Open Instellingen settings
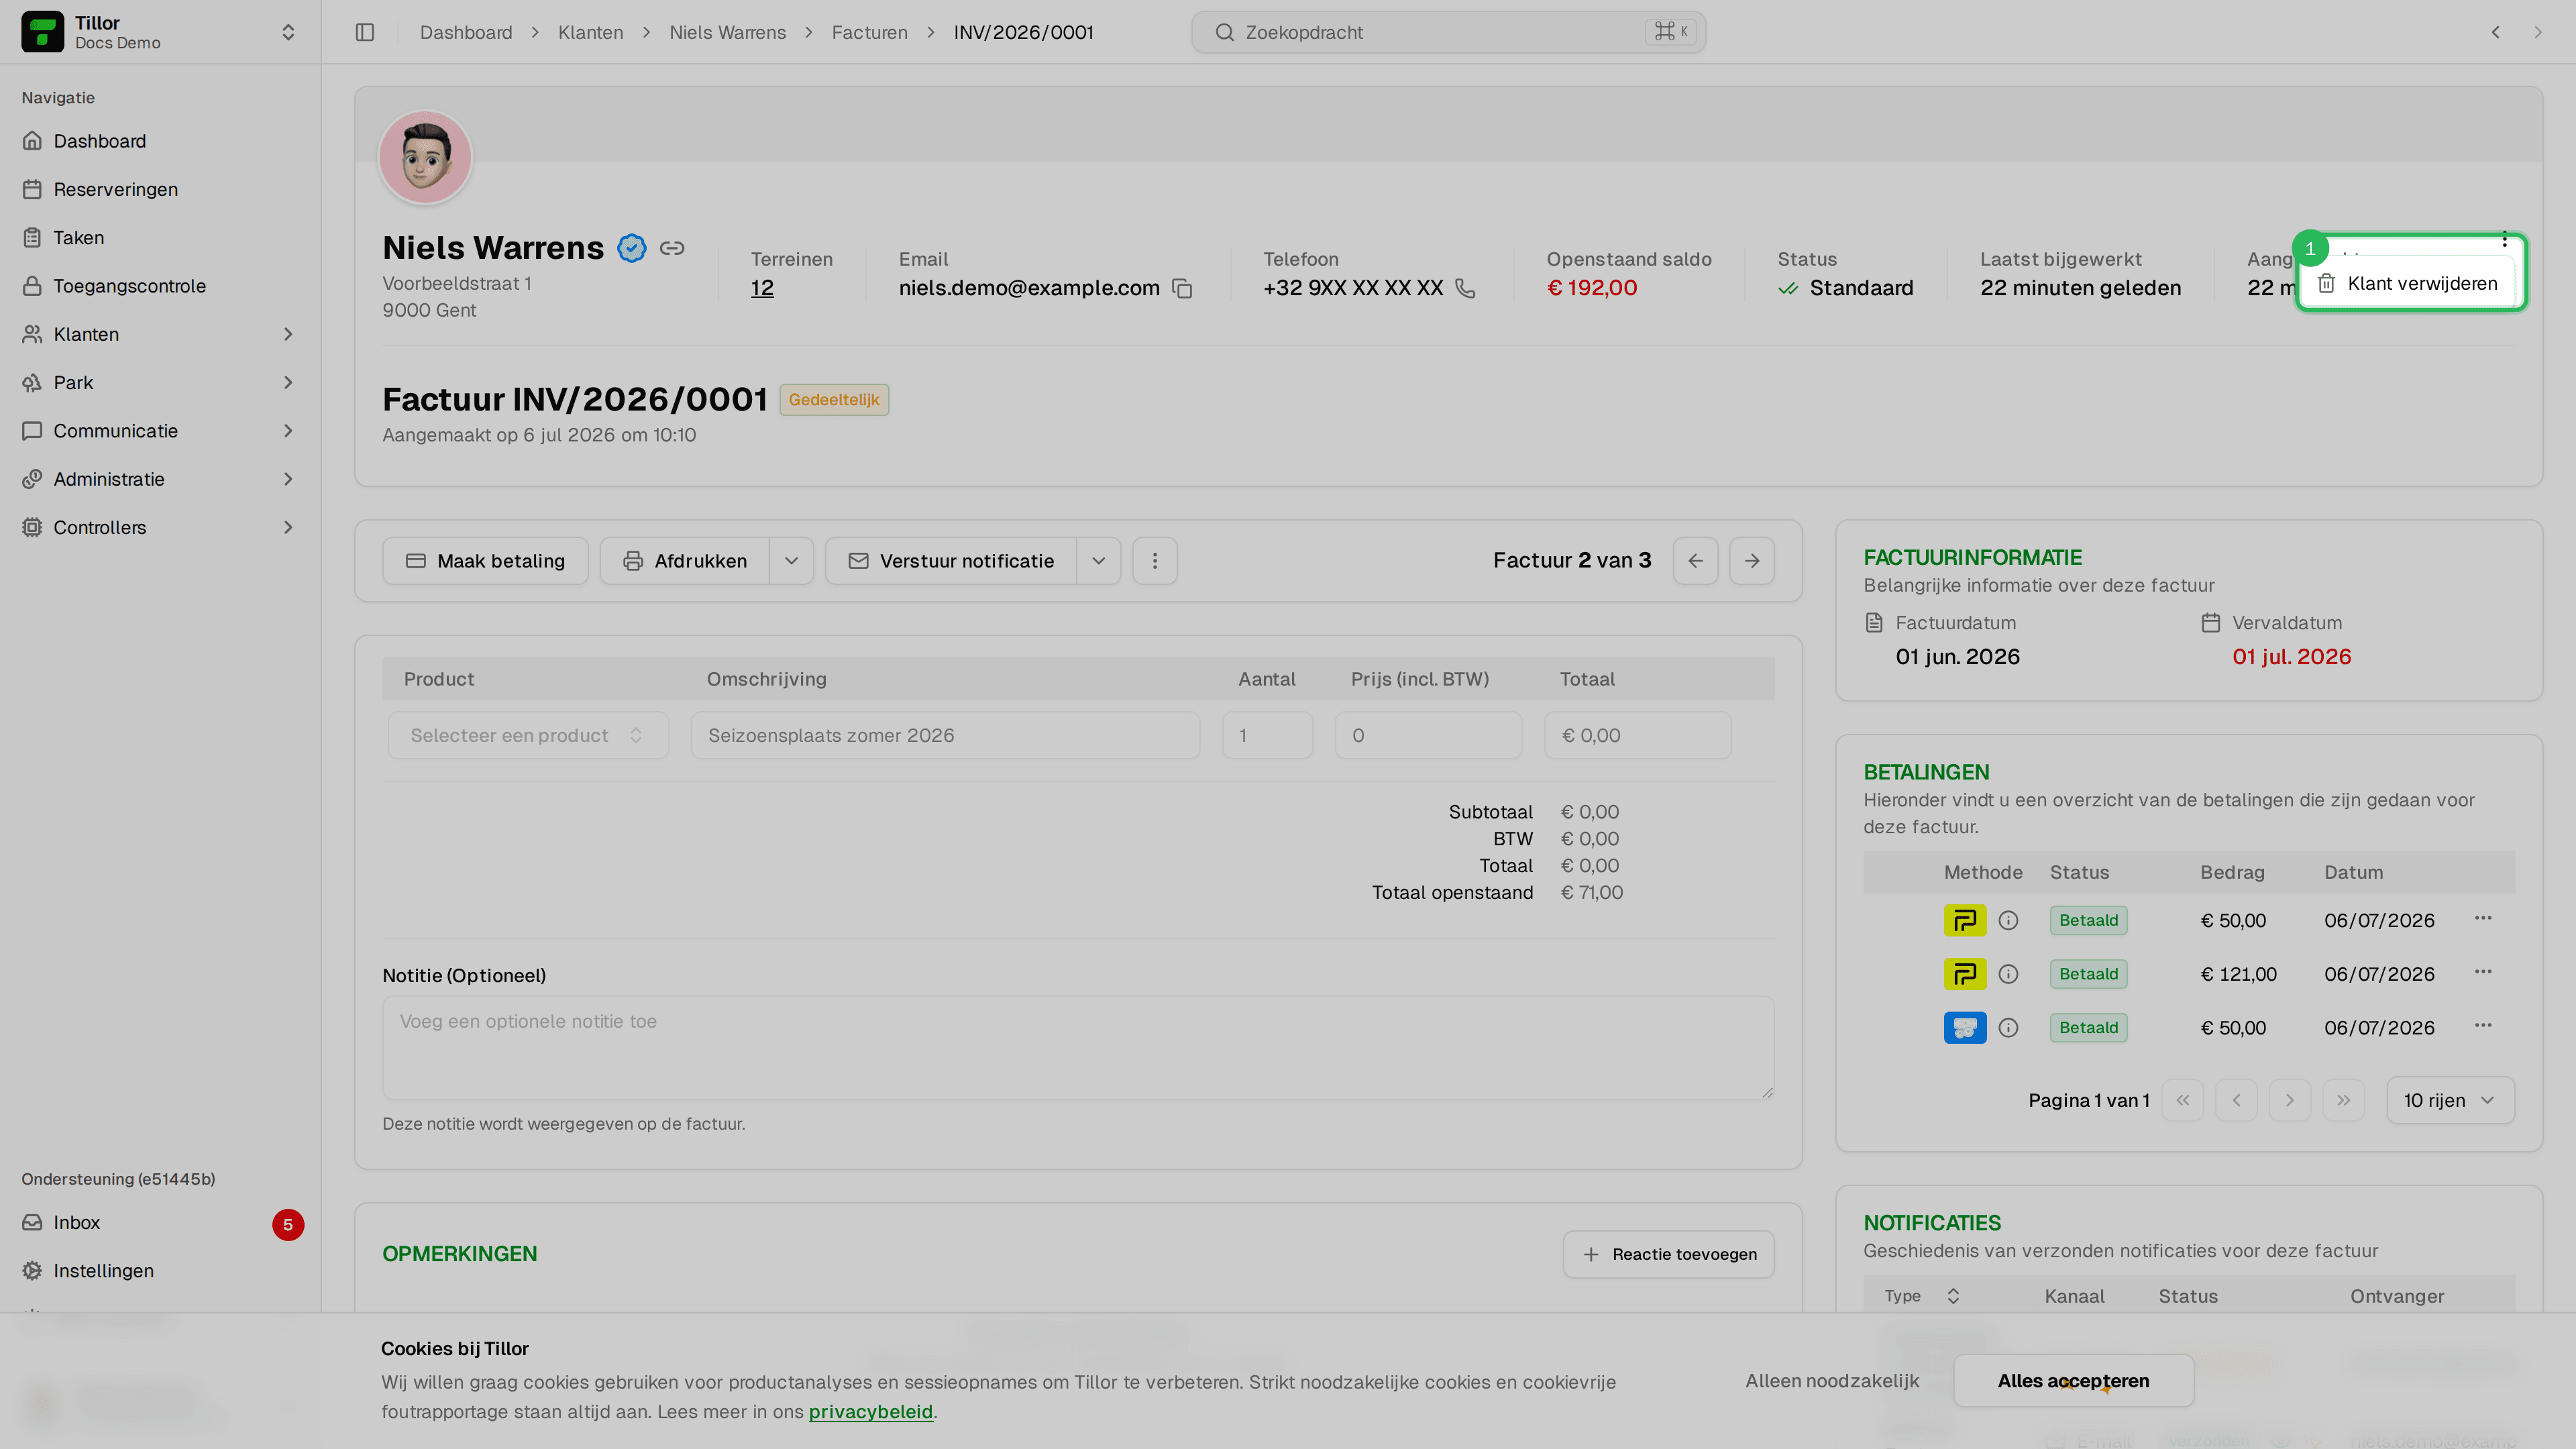Viewport: 2576px width, 1449px height. (160, 1271)
